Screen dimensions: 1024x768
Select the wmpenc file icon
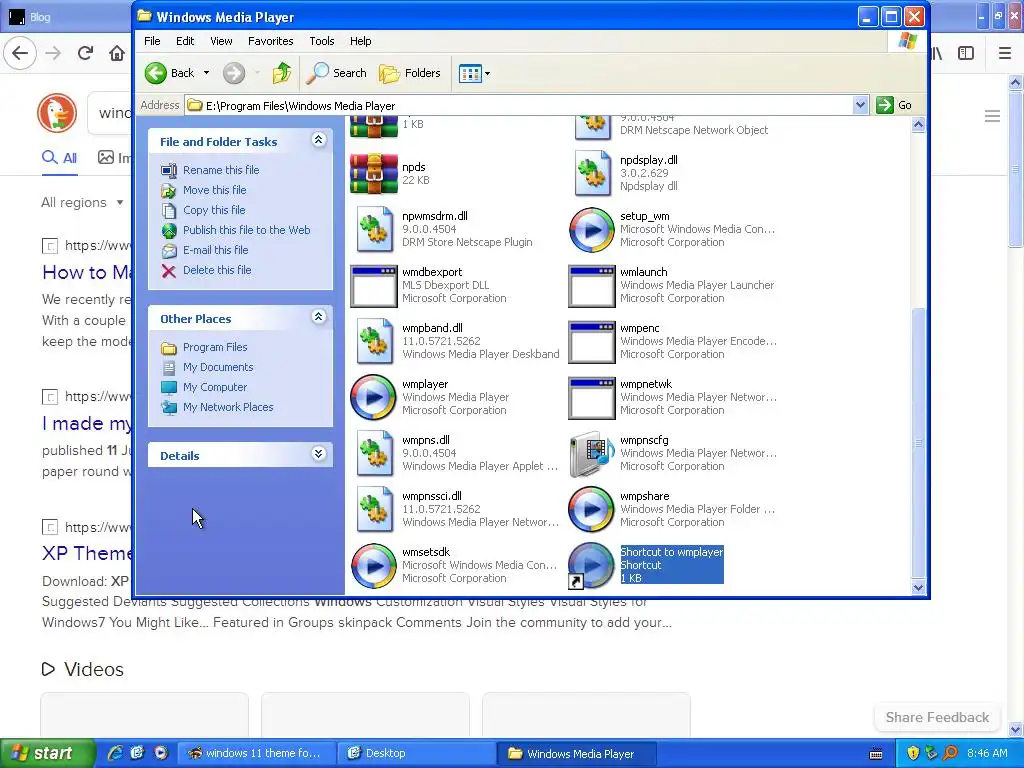(592, 342)
